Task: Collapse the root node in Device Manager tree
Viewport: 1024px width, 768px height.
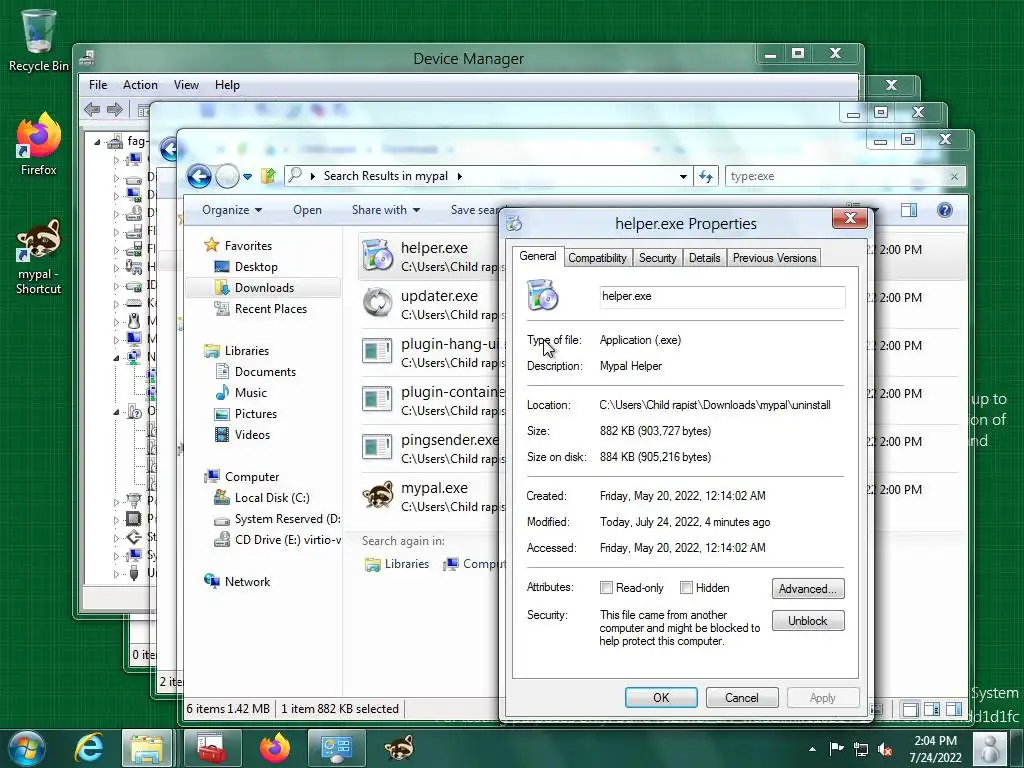Action: [97, 141]
